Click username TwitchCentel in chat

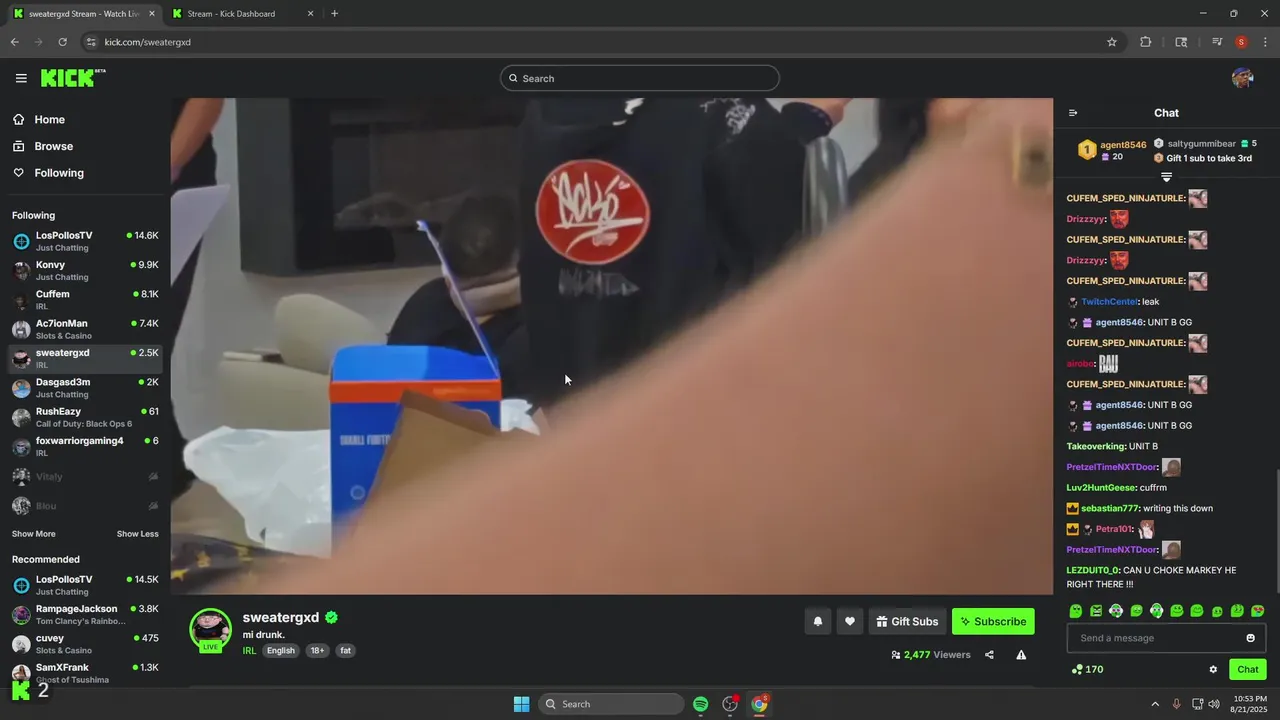point(1109,302)
